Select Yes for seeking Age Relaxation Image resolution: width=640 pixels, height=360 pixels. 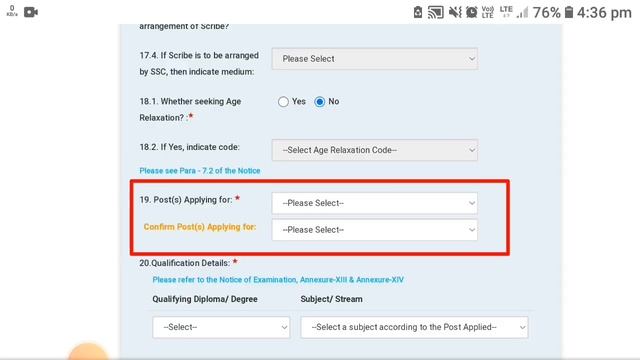pyautogui.click(x=283, y=102)
